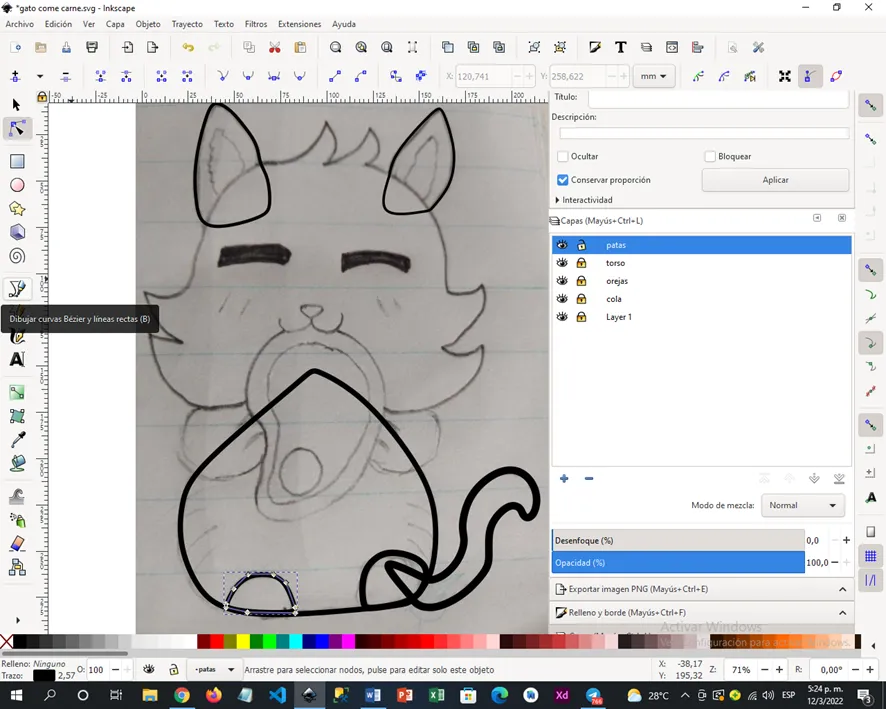Open current layer patas dropdown

click(x=215, y=669)
